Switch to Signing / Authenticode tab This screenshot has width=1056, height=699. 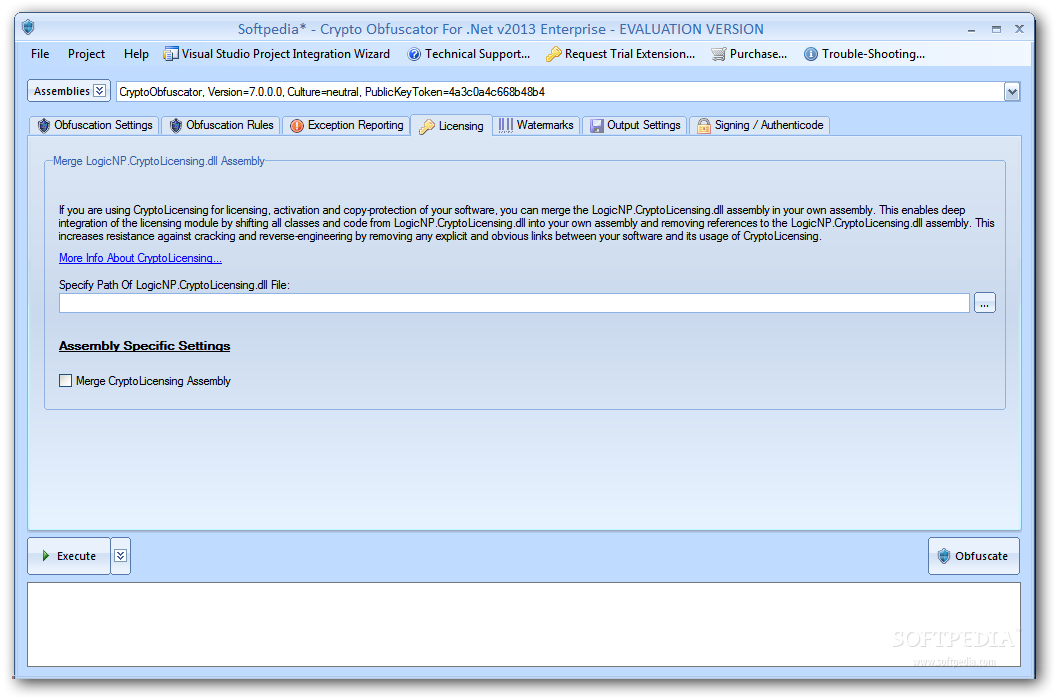pyautogui.click(x=760, y=125)
